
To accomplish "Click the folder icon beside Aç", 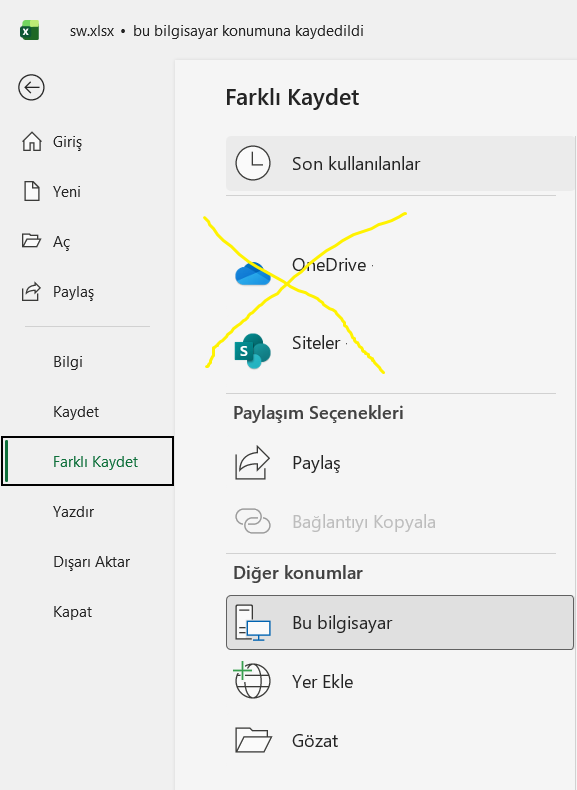I will 31,240.
